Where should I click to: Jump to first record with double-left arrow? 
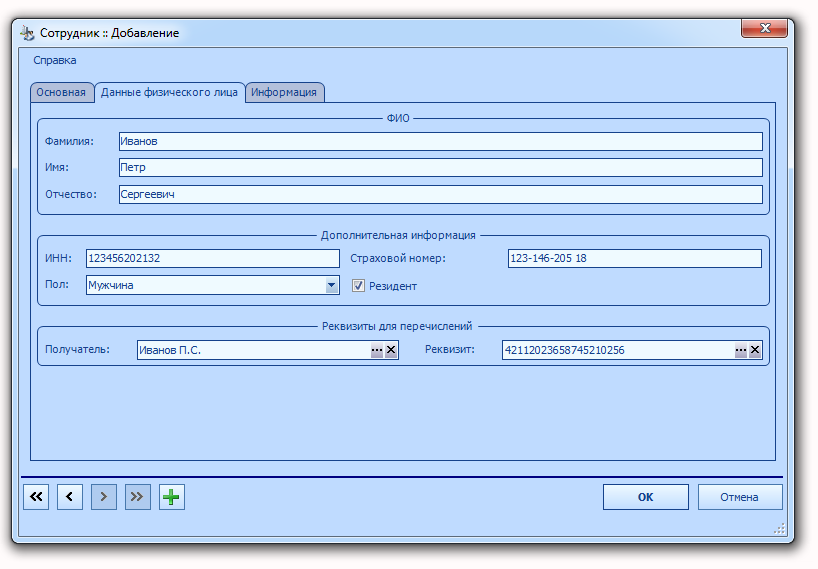pyautogui.click(x=36, y=497)
